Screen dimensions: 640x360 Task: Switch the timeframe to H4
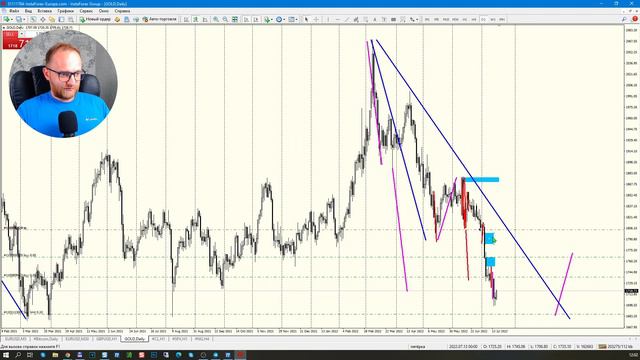pyautogui.click(x=474, y=19)
